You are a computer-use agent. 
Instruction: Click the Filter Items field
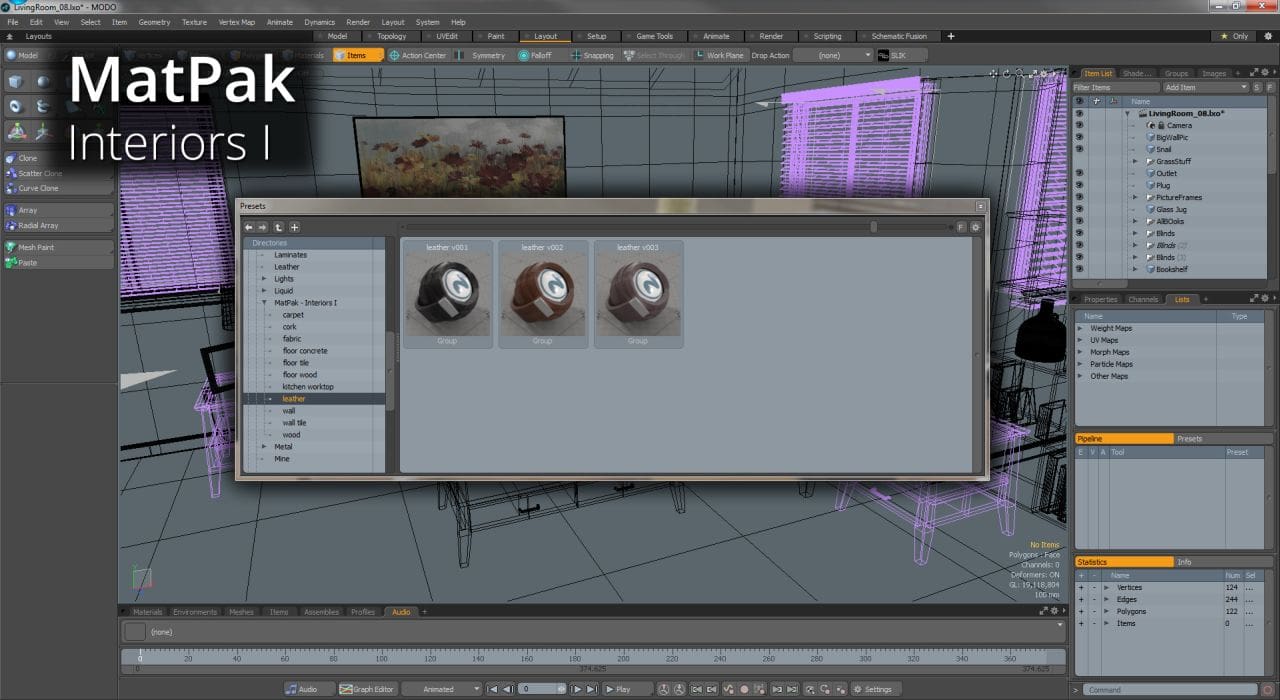(1116, 87)
